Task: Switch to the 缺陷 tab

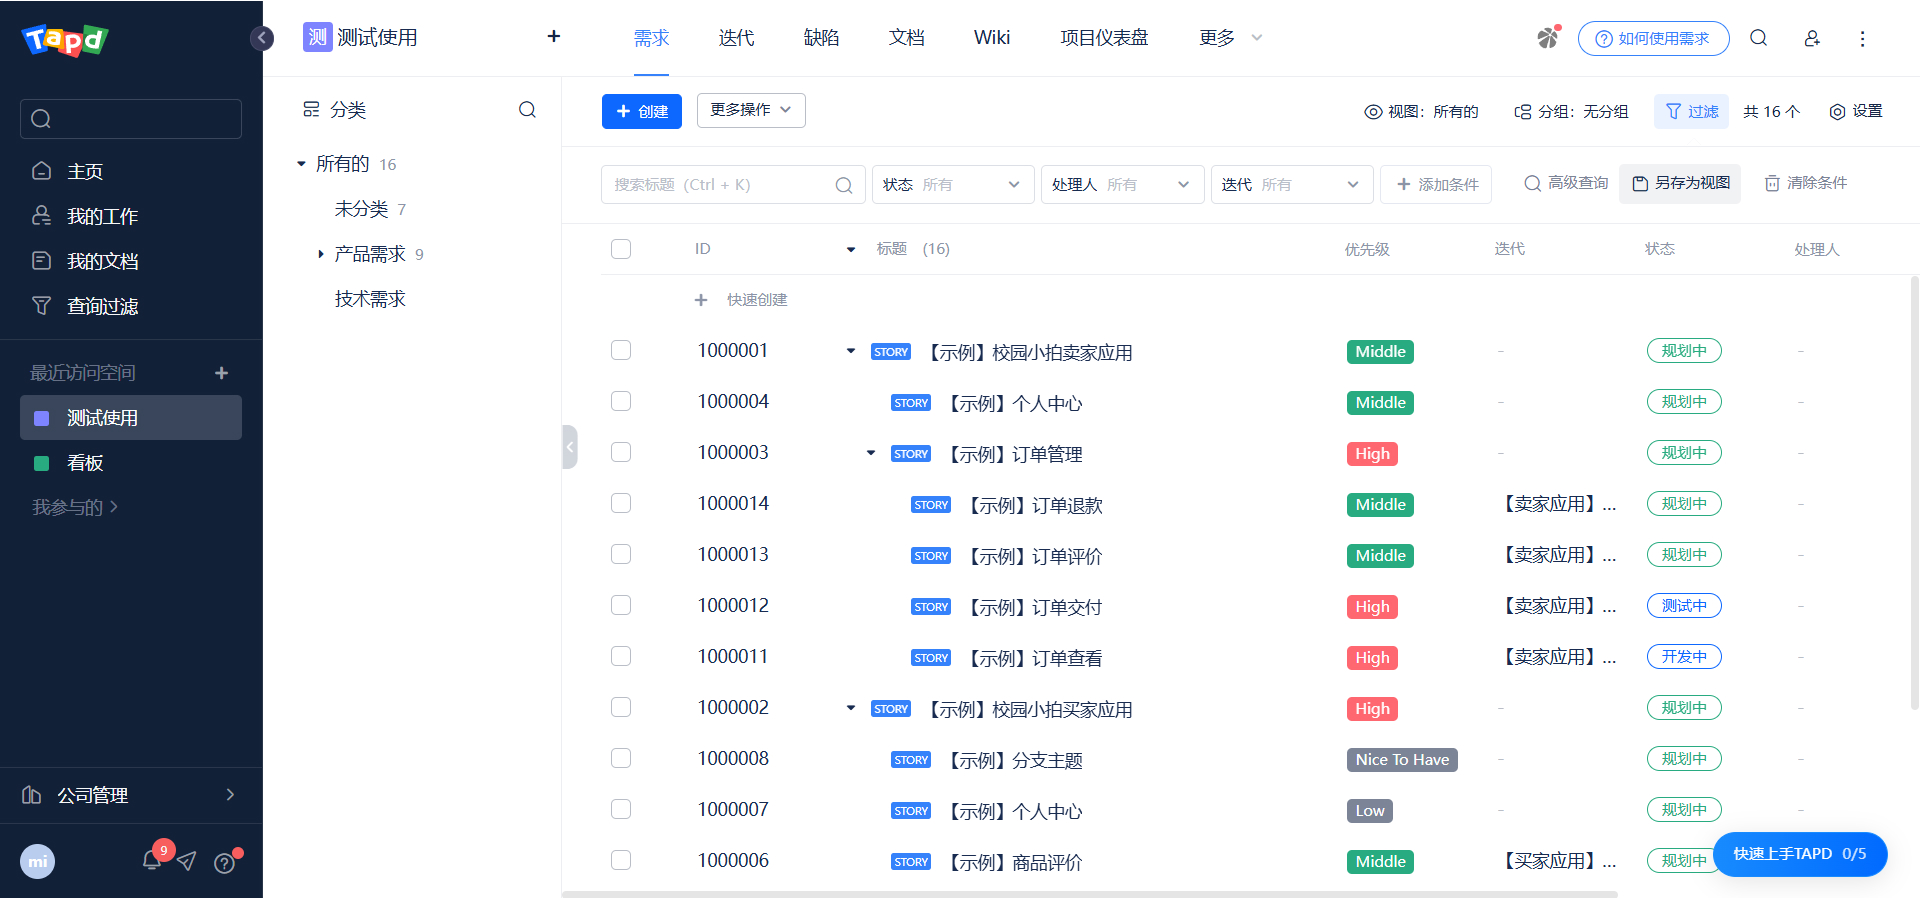Action: coord(821,38)
